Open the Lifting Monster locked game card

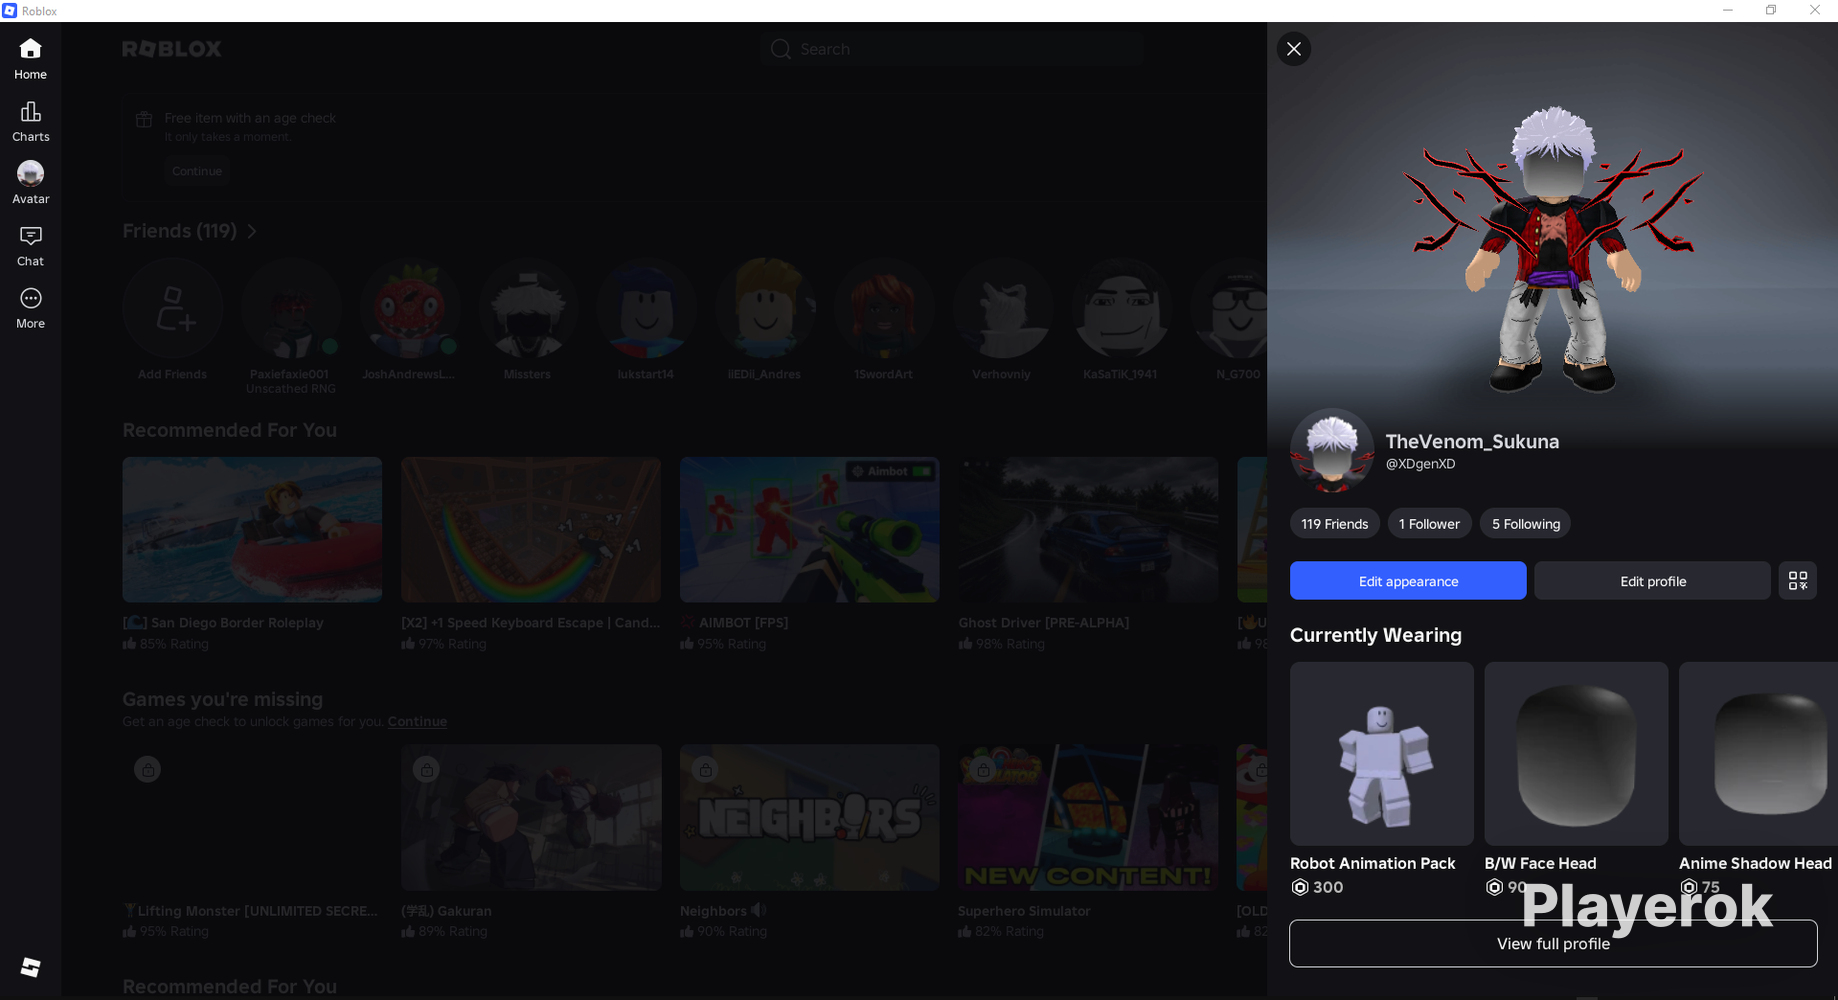point(252,817)
